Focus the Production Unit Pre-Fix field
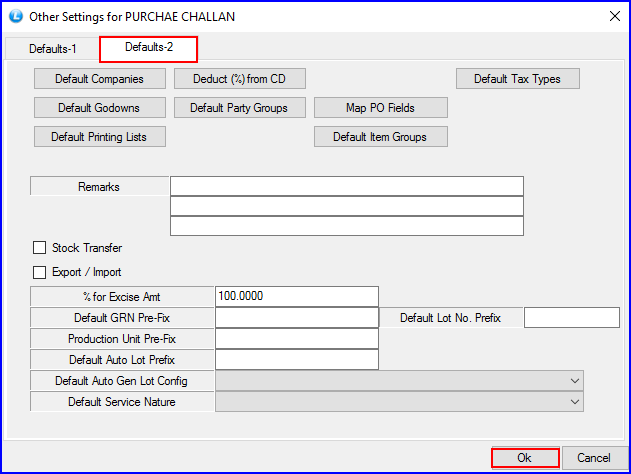This screenshot has height=474, width=631. coord(297,339)
